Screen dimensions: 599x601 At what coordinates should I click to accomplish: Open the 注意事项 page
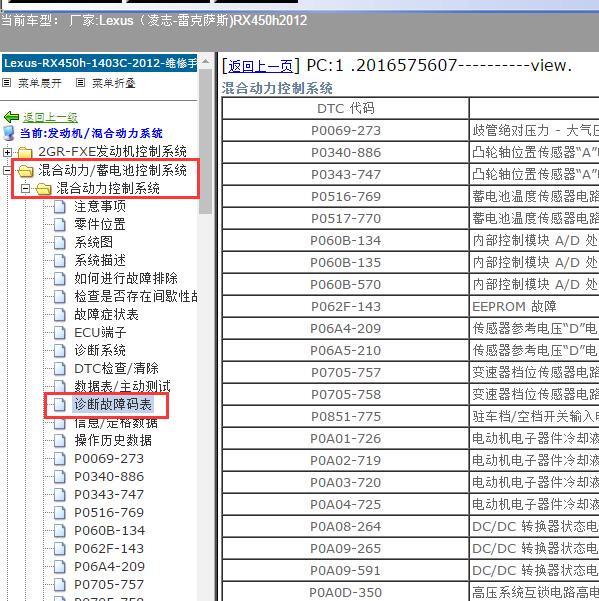100,206
